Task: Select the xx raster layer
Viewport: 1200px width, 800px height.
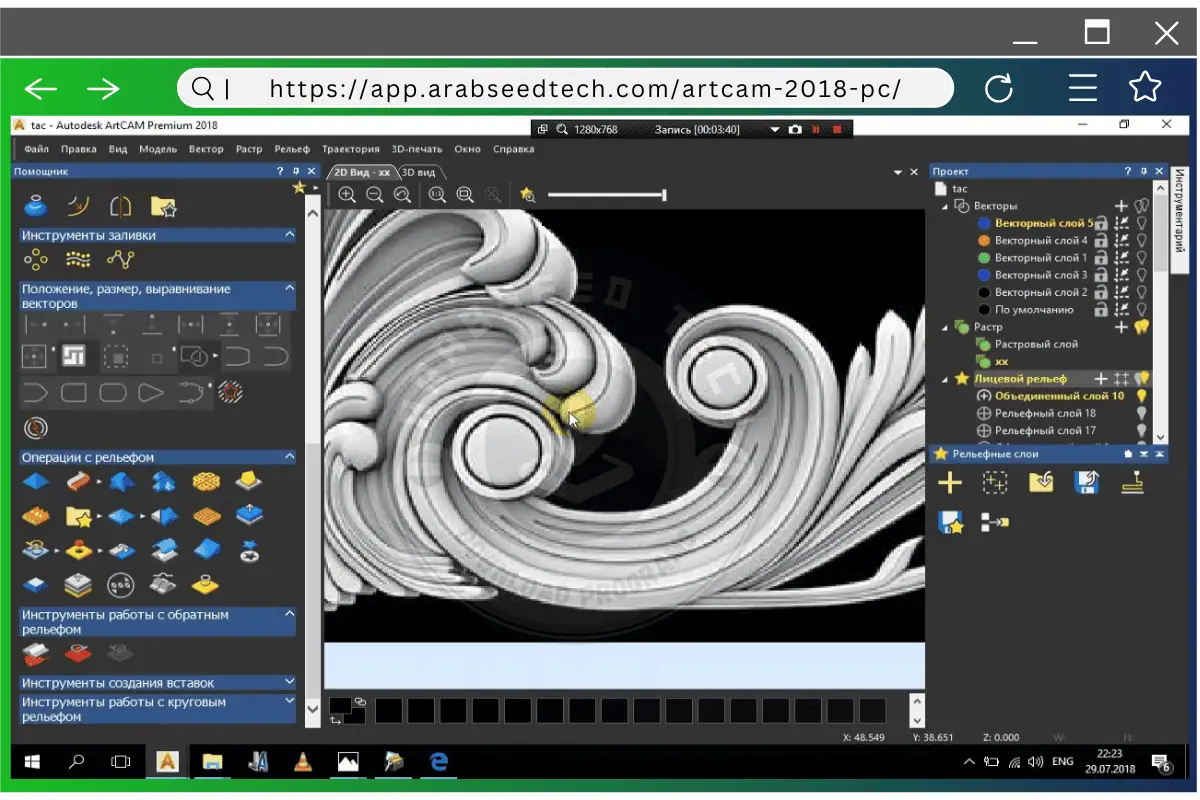Action: pos(1001,359)
